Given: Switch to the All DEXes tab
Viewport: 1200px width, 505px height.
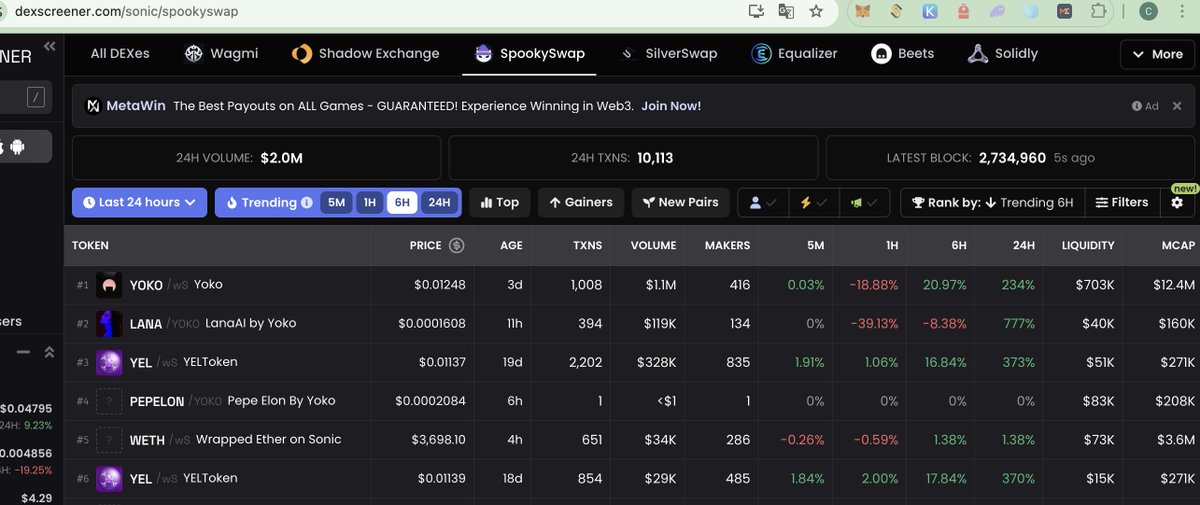Looking at the screenshot, I should coord(120,53).
